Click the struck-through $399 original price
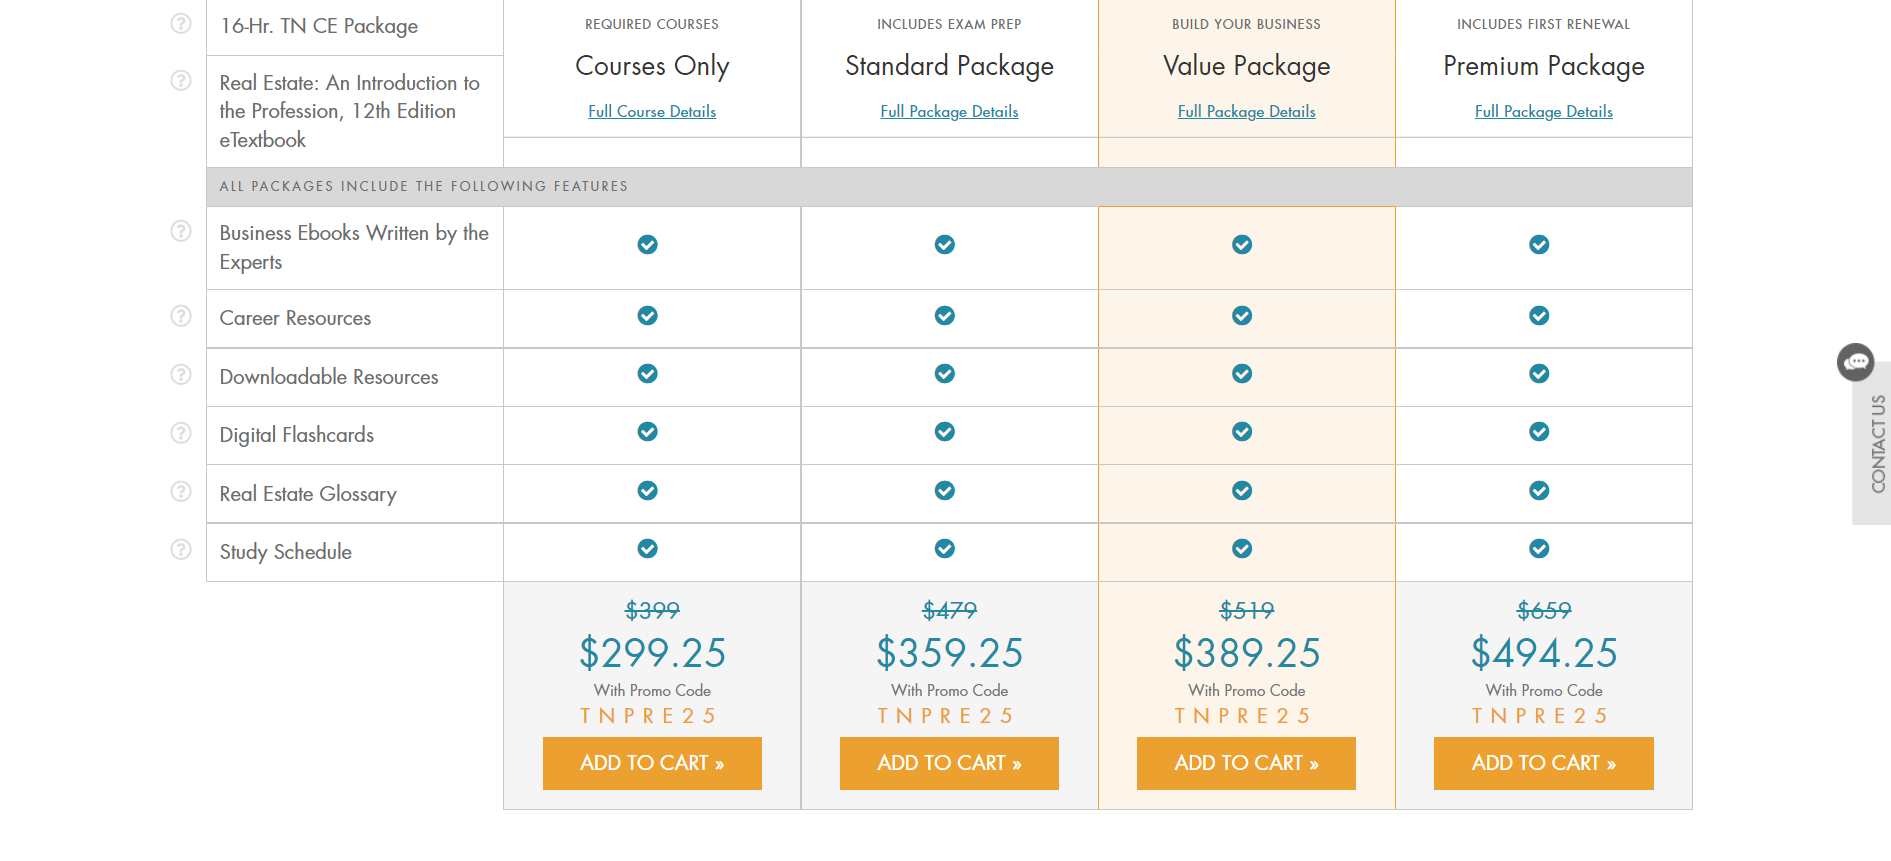1891x861 pixels. [652, 610]
